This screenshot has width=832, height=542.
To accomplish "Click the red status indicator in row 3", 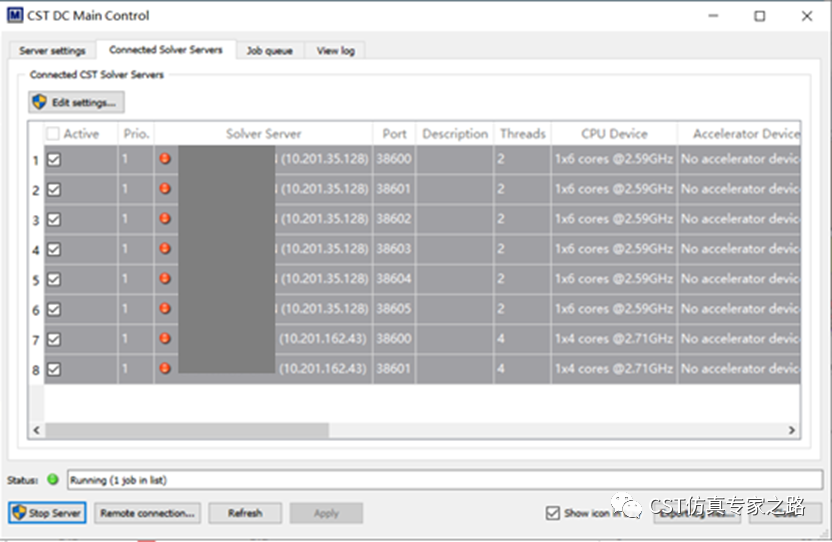I will coord(165,218).
